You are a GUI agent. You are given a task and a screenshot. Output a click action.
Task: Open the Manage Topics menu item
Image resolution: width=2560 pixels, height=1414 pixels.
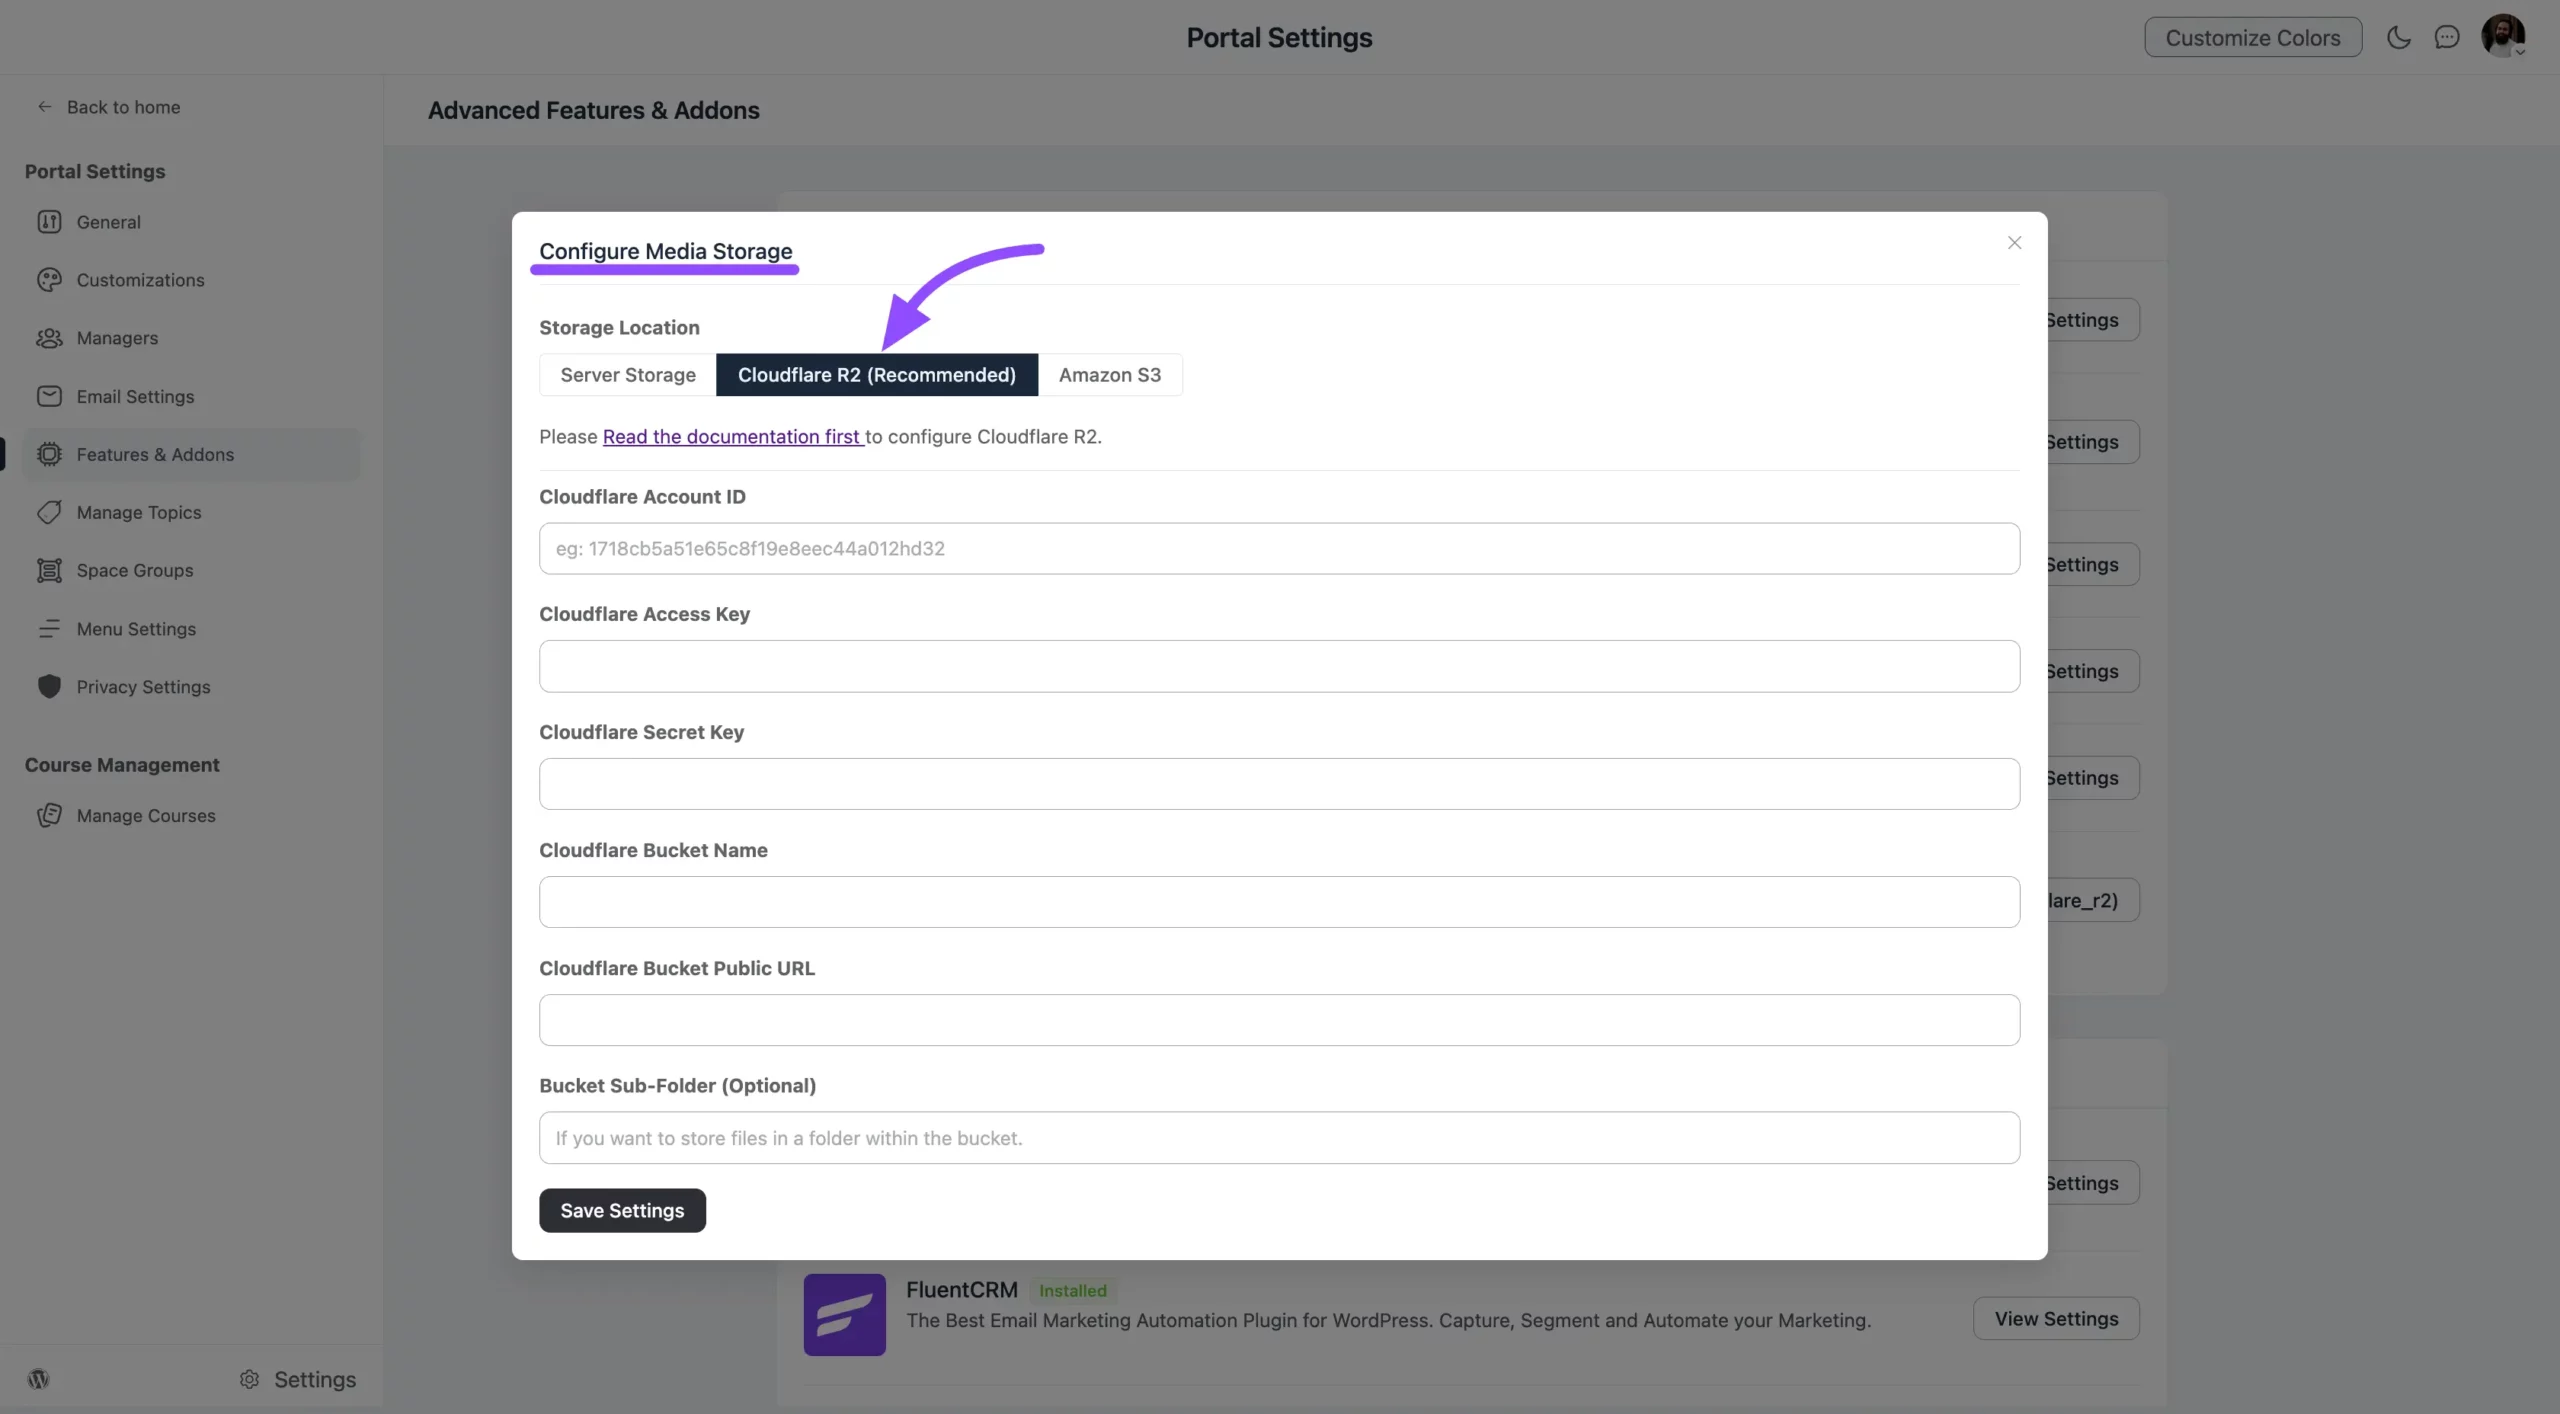point(192,512)
